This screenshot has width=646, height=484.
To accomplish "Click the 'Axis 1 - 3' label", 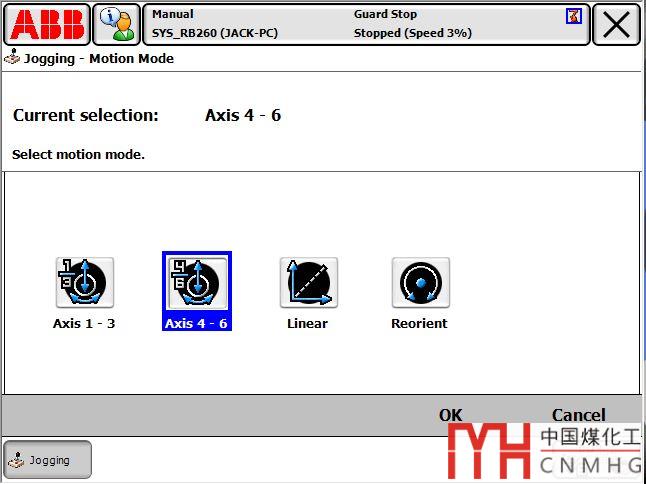I will point(84,323).
